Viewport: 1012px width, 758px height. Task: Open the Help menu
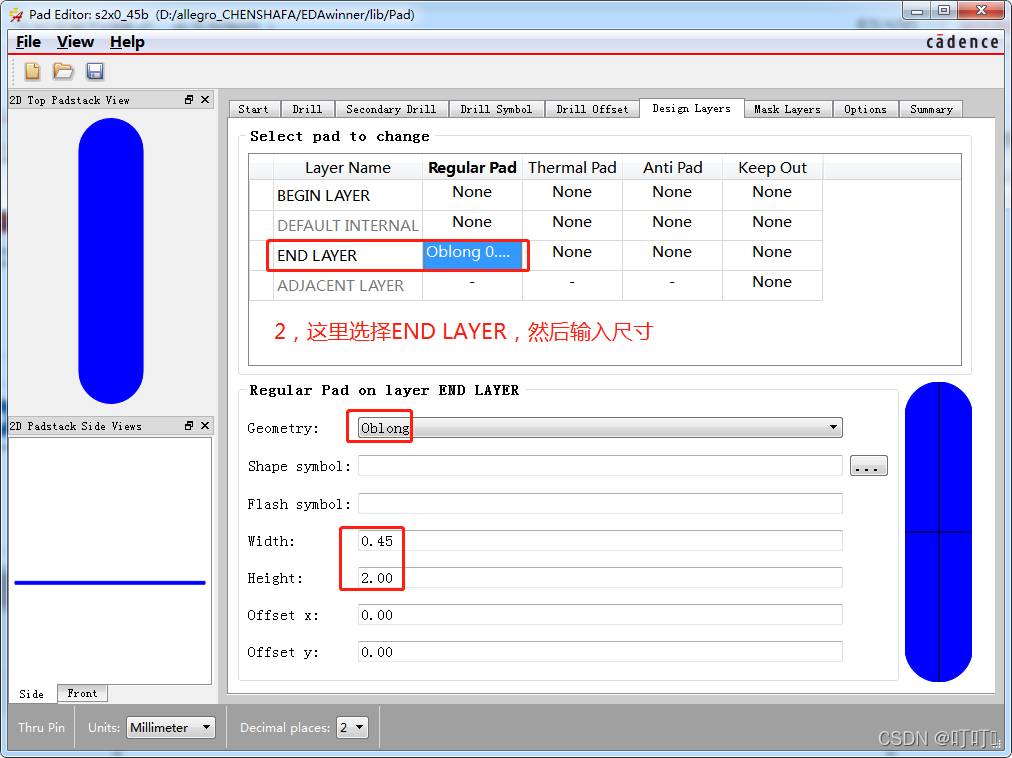pos(127,42)
